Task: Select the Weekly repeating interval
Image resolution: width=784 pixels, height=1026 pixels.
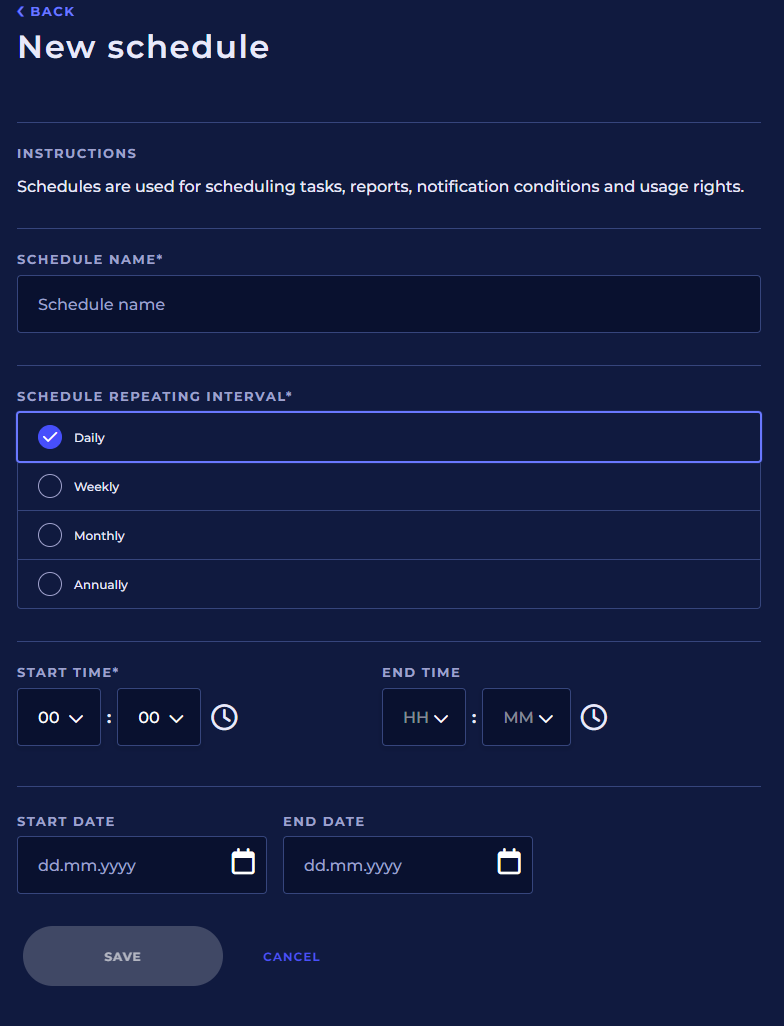Action: coord(50,486)
